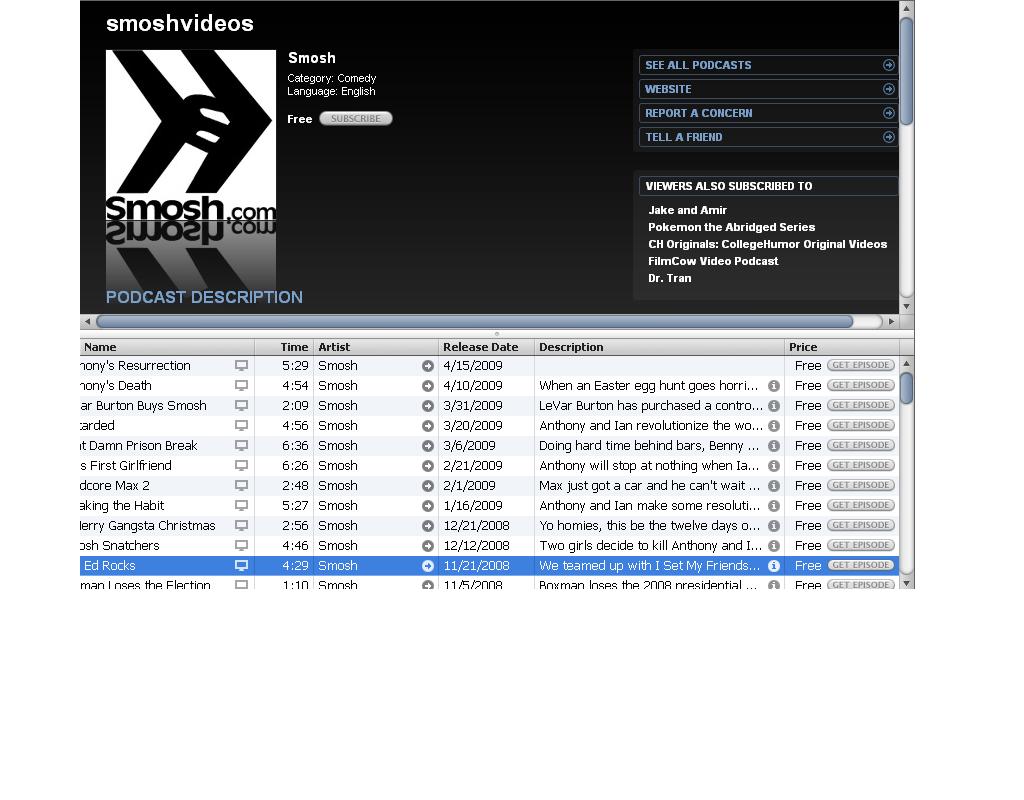Open Dr. Tran podcast
This screenshot has height=800, width=1024.
pyautogui.click(x=669, y=278)
